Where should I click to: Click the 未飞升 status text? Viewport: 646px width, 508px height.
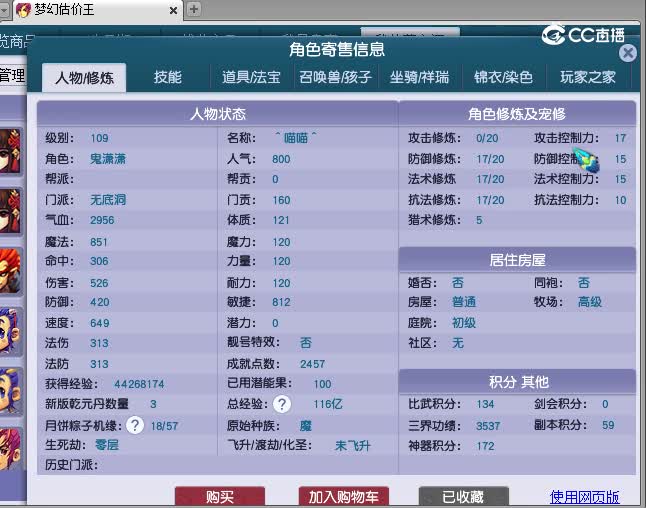353,445
